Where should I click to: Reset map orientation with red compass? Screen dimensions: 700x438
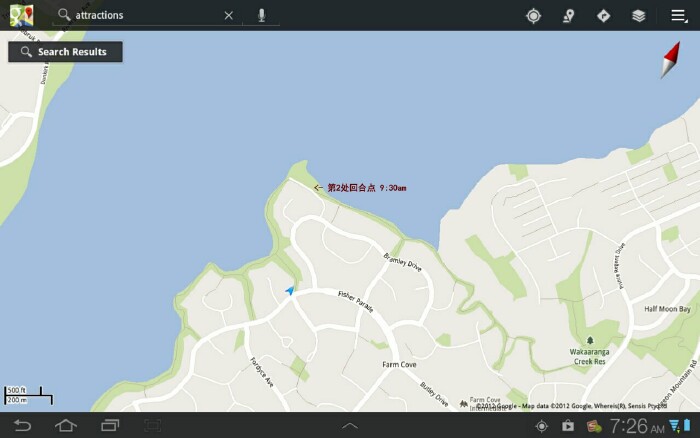pyautogui.click(x=671, y=59)
